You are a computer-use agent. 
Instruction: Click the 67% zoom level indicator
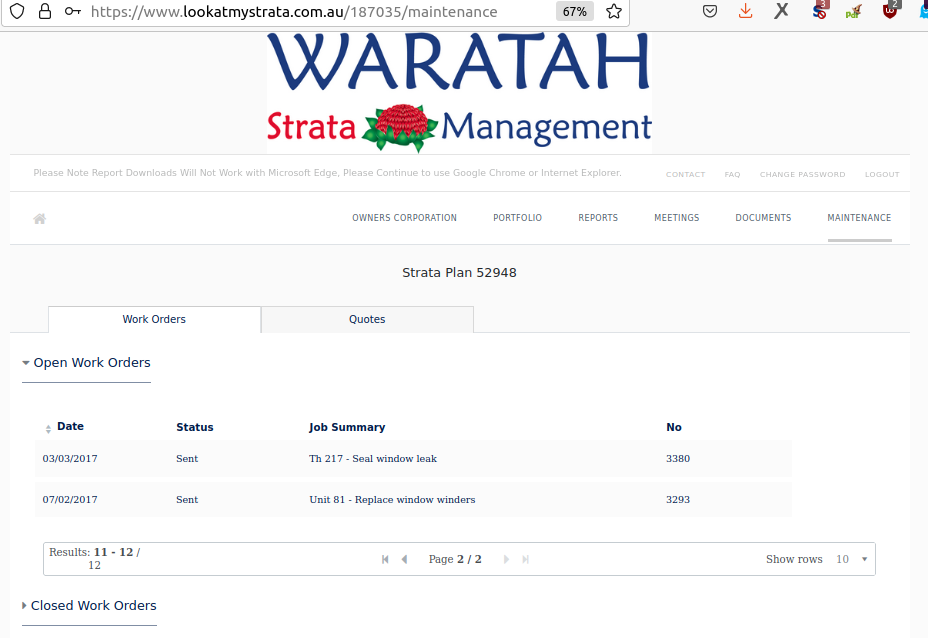pos(575,11)
